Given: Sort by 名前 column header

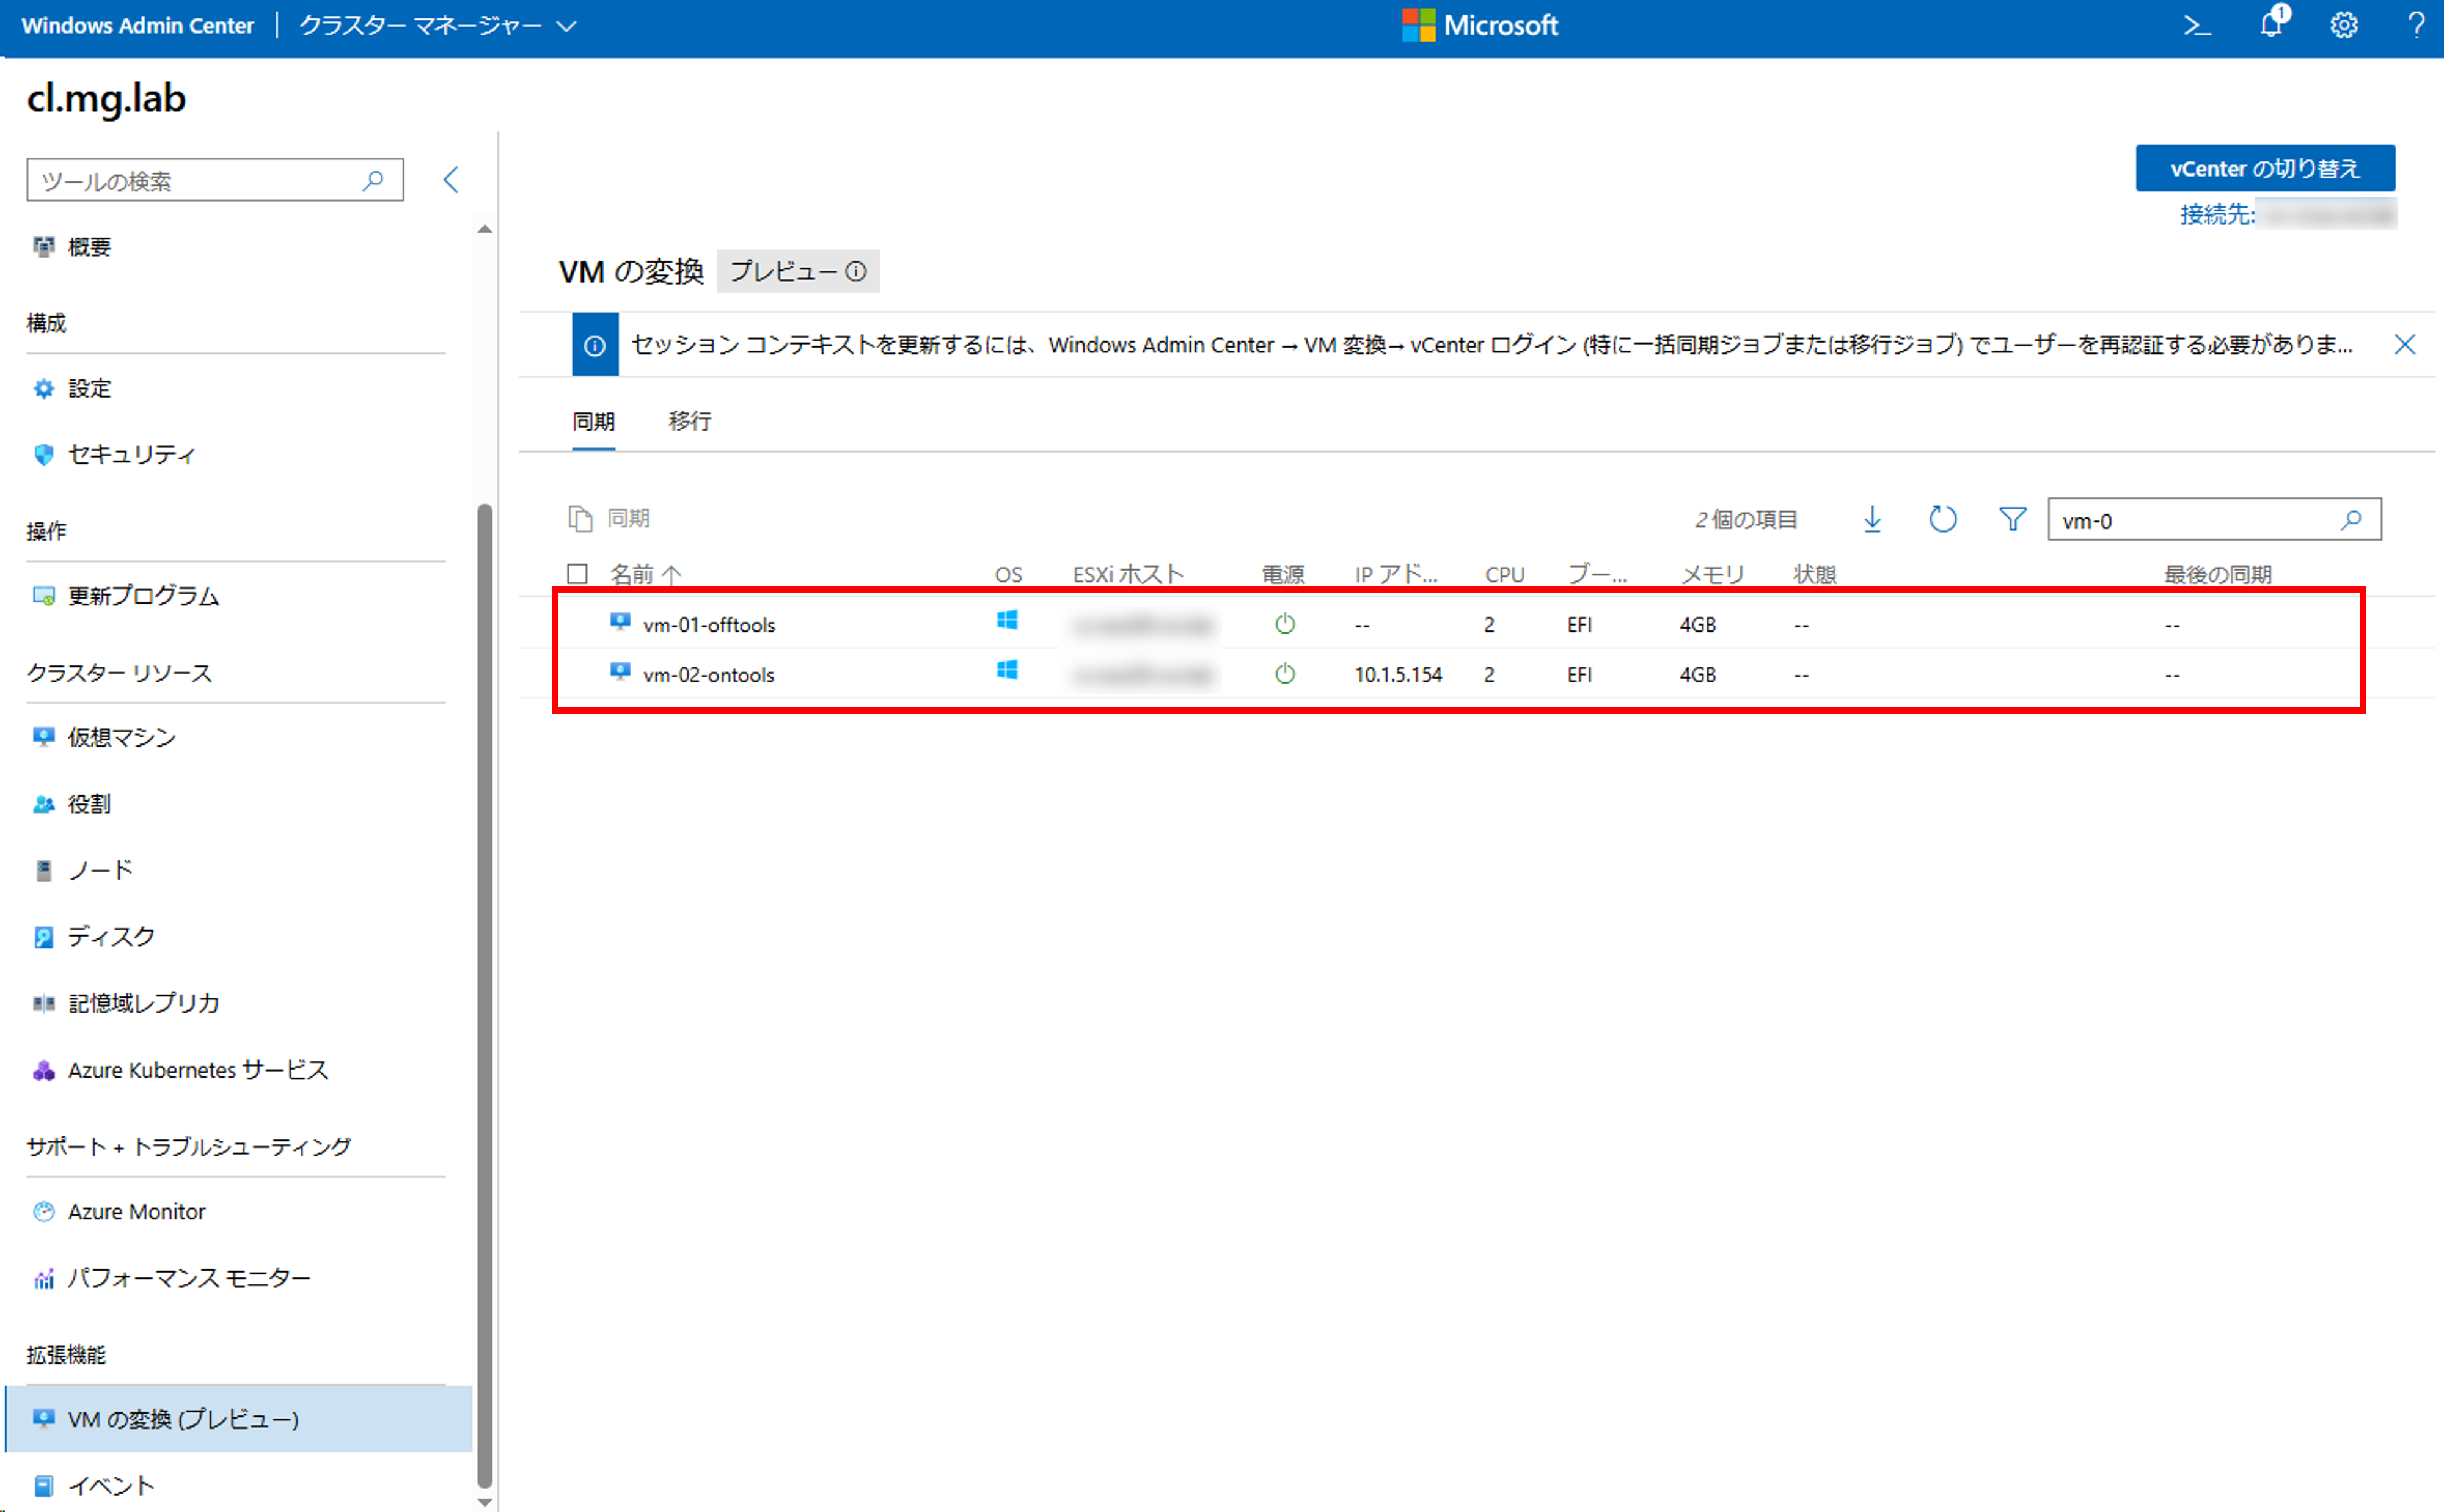Looking at the screenshot, I should coord(632,574).
